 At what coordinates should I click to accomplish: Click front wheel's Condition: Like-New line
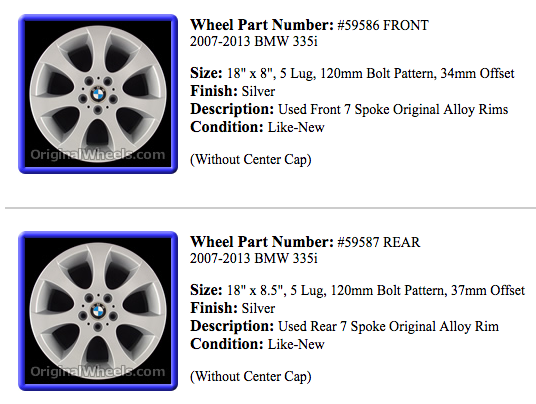[x=257, y=127]
